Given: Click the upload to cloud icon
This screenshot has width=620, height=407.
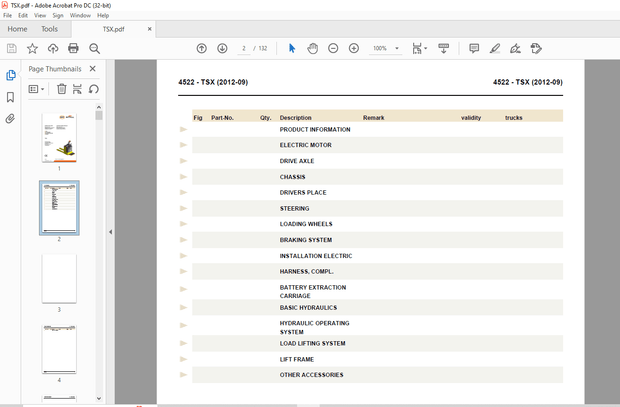Looking at the screenshot, I should [x=53, y=49].
